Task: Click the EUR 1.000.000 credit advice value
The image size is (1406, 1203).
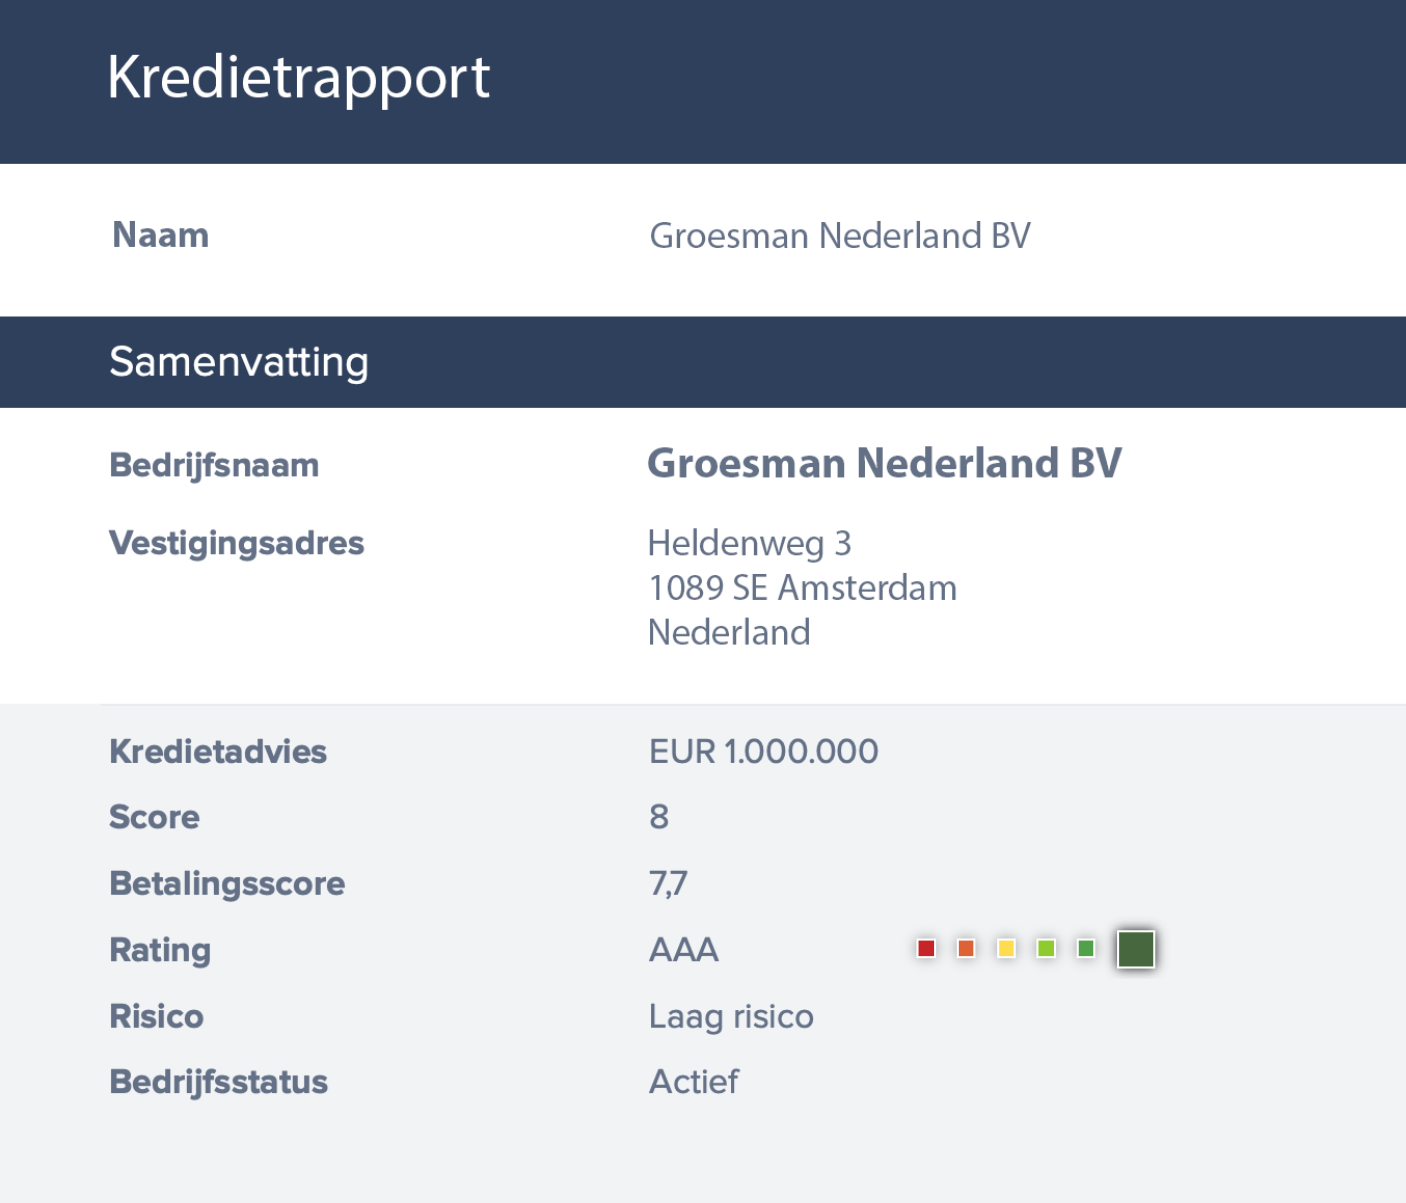Action: (763, 752)
